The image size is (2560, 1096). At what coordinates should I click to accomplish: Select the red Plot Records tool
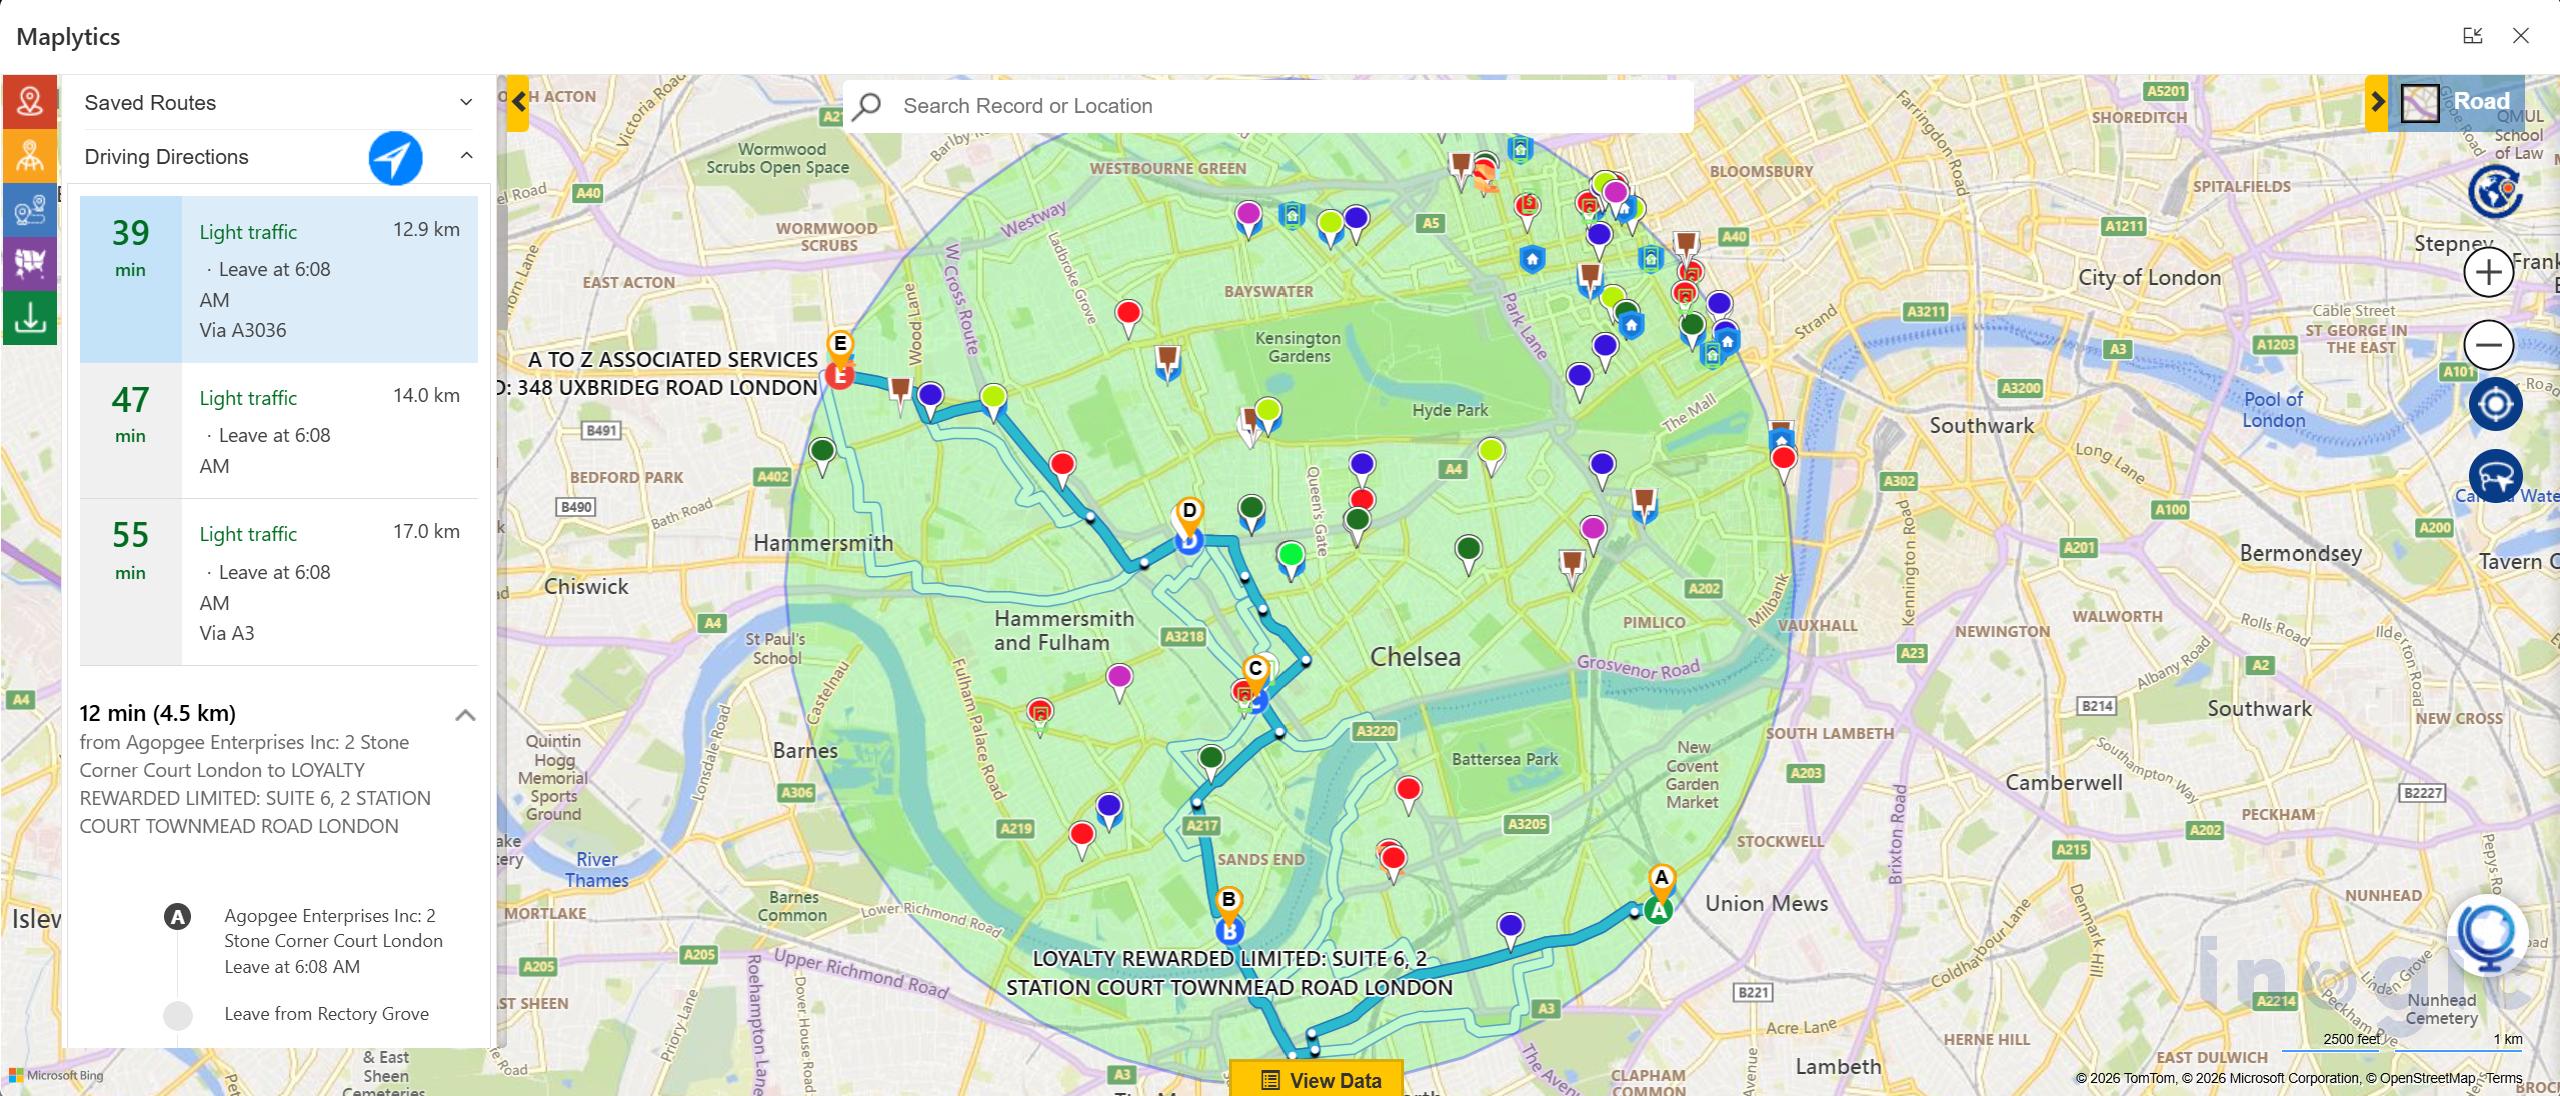30,100
